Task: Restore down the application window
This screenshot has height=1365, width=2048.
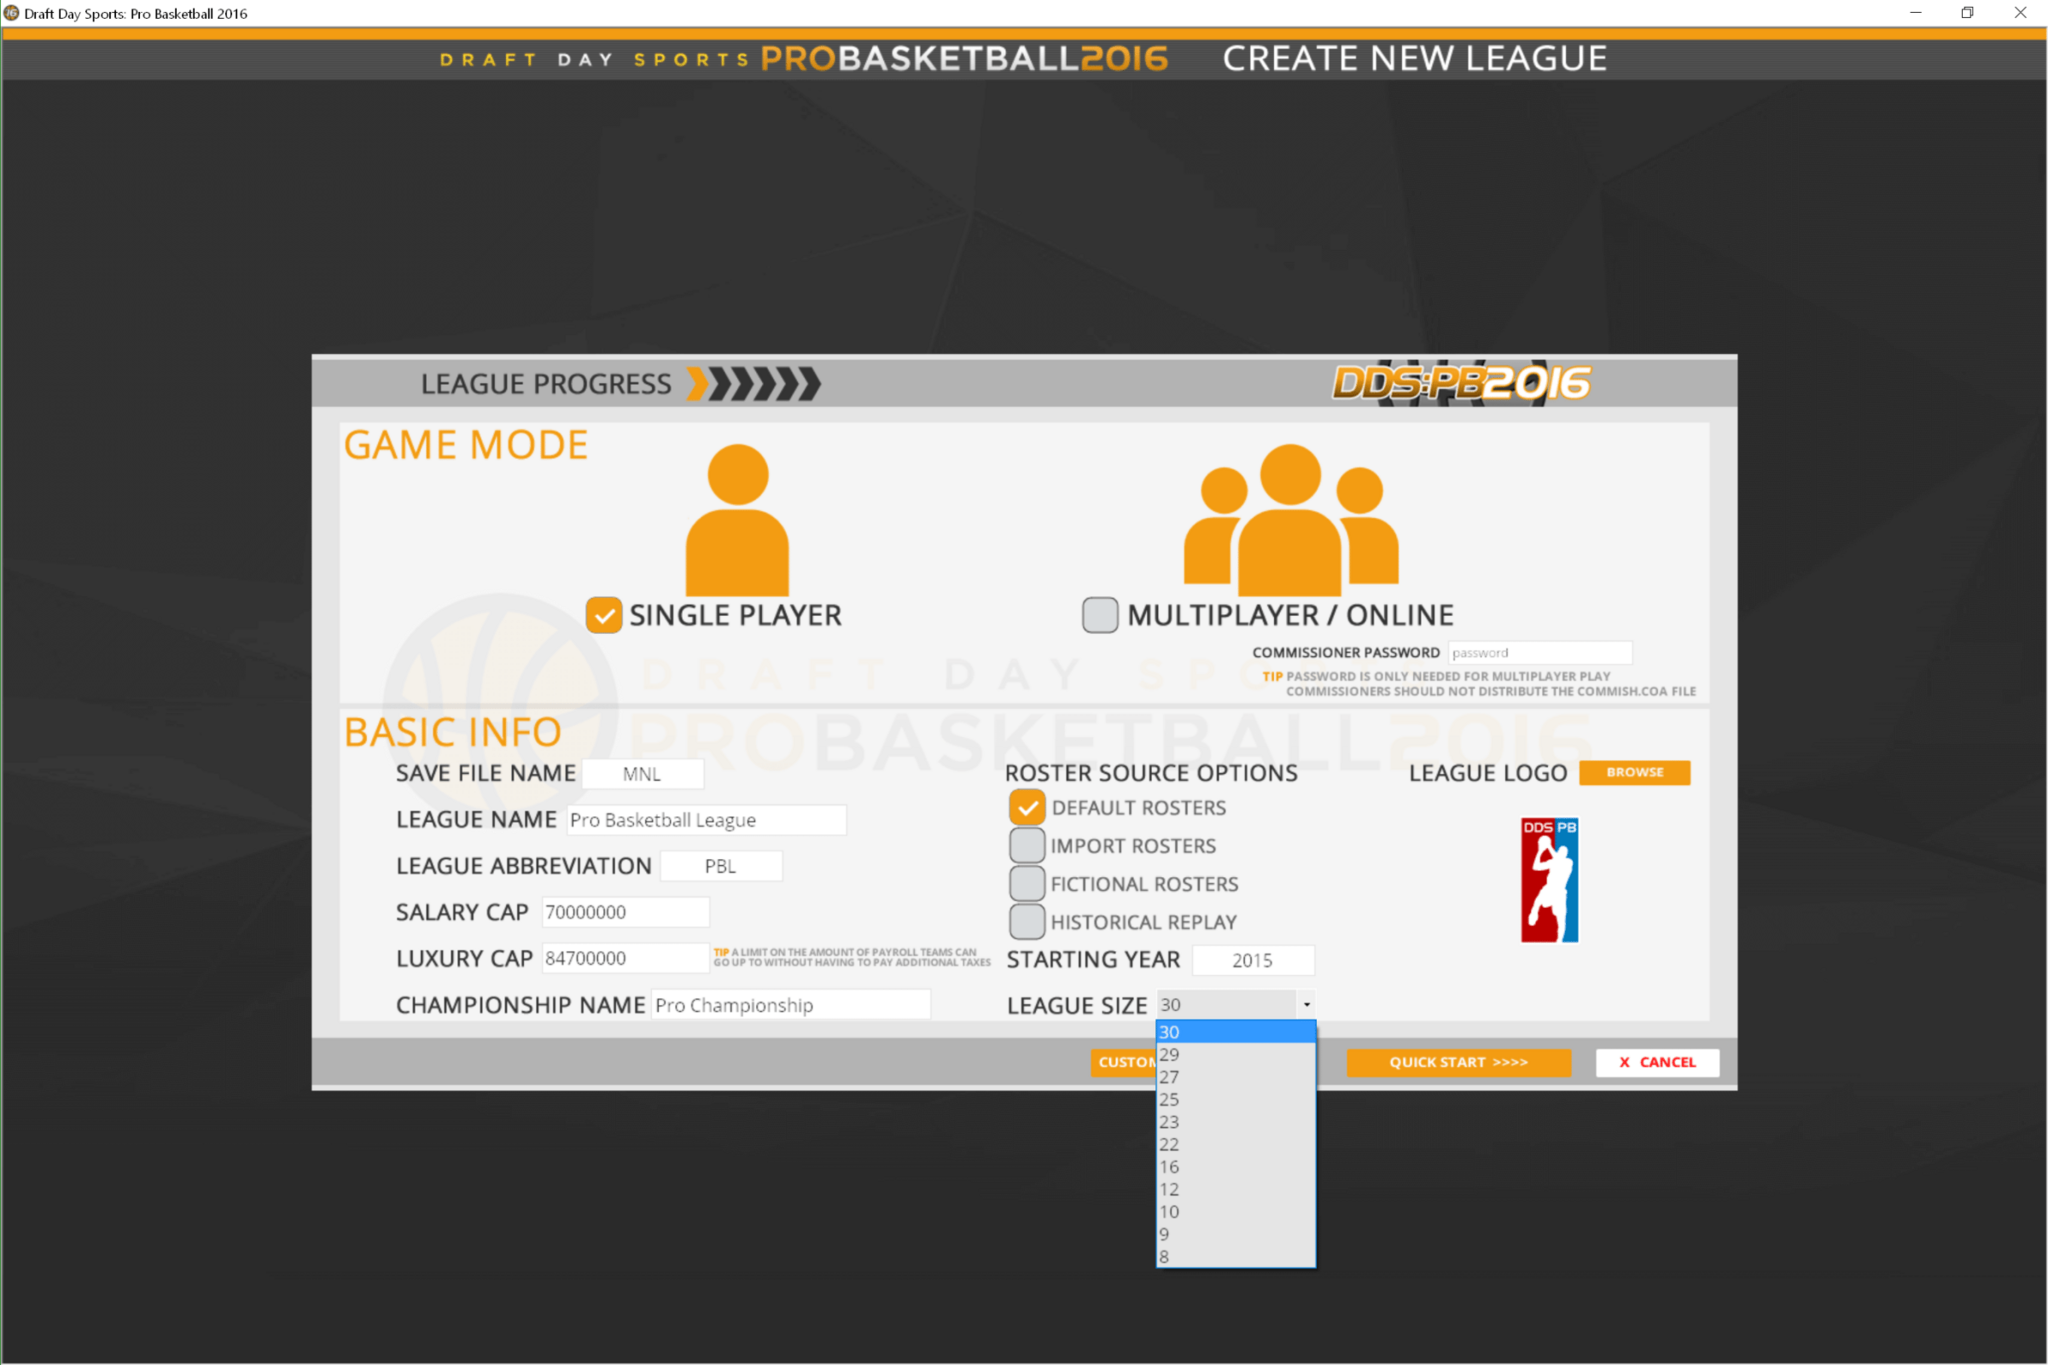Action: click(x=1968, y=13)
